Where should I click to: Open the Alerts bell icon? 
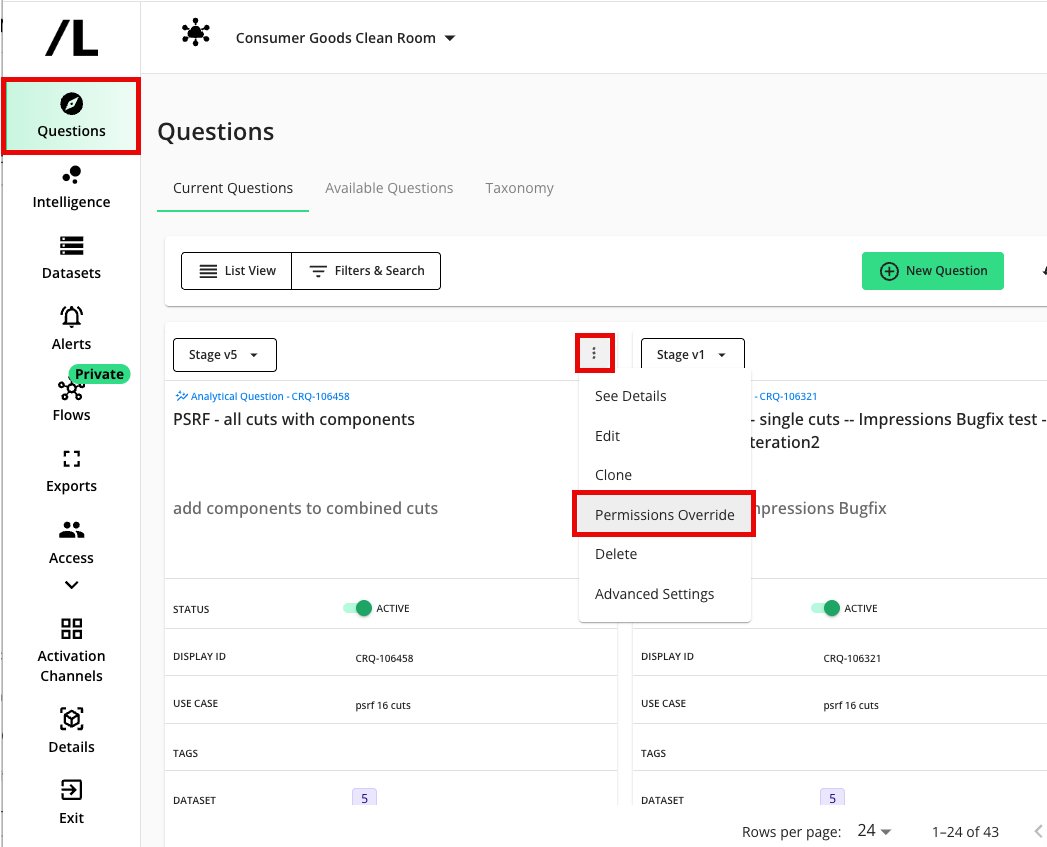pyautogui.click(x=71, y=317)
